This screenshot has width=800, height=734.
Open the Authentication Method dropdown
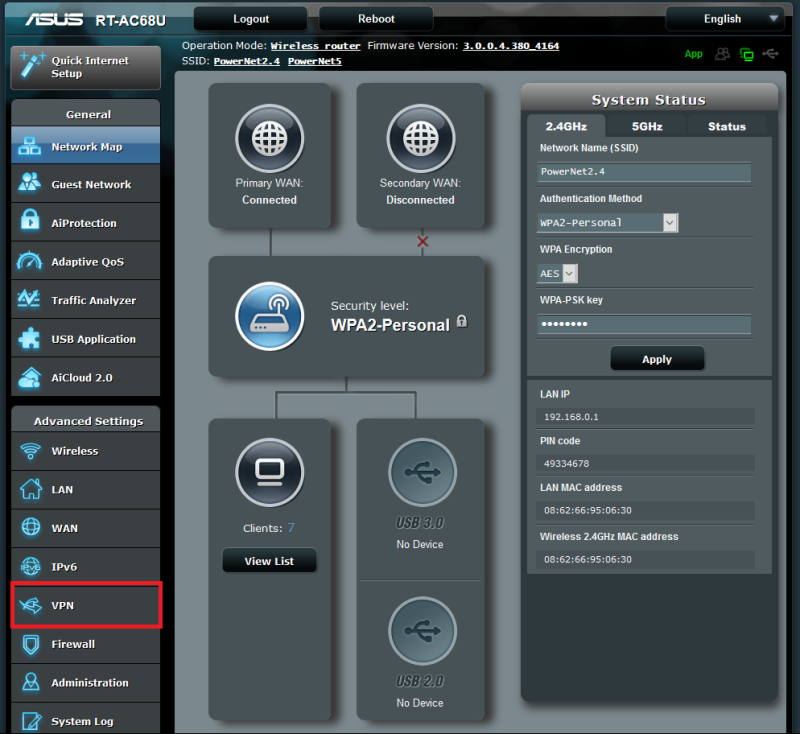(x=608, y=222)
